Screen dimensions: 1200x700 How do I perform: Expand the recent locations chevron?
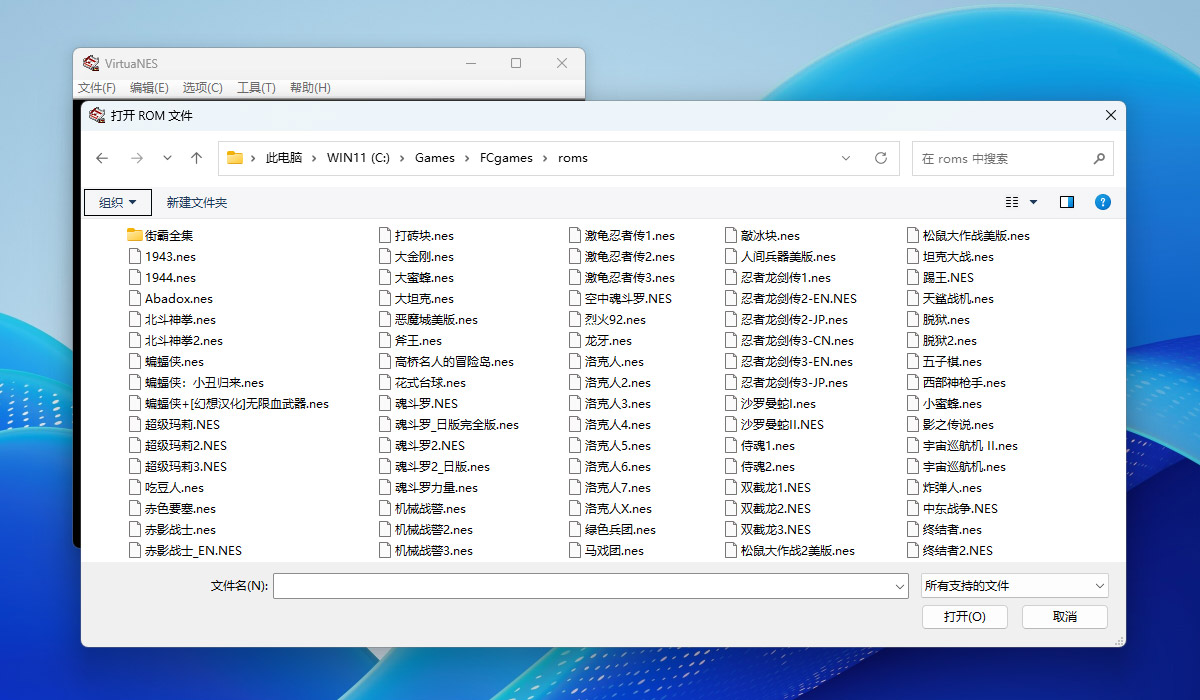(167, 158)
